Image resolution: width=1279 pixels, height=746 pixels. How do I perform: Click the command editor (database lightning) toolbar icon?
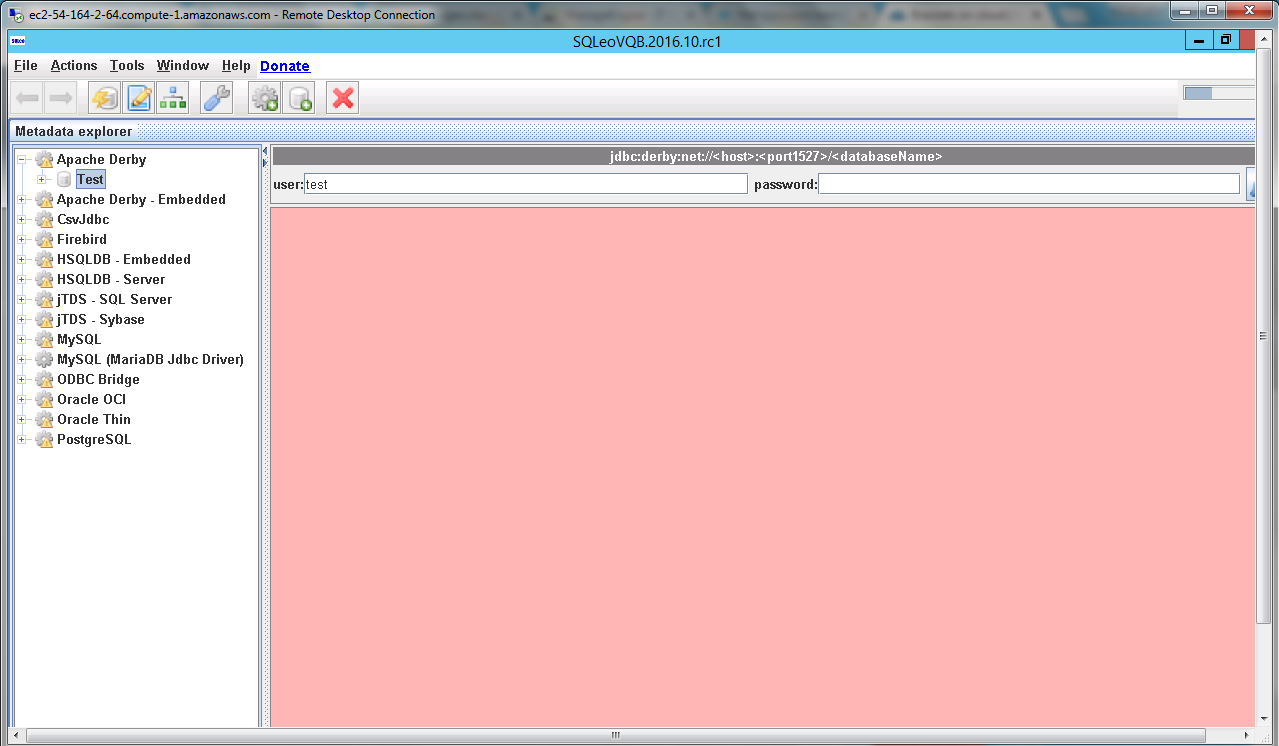tap(104, 98)
